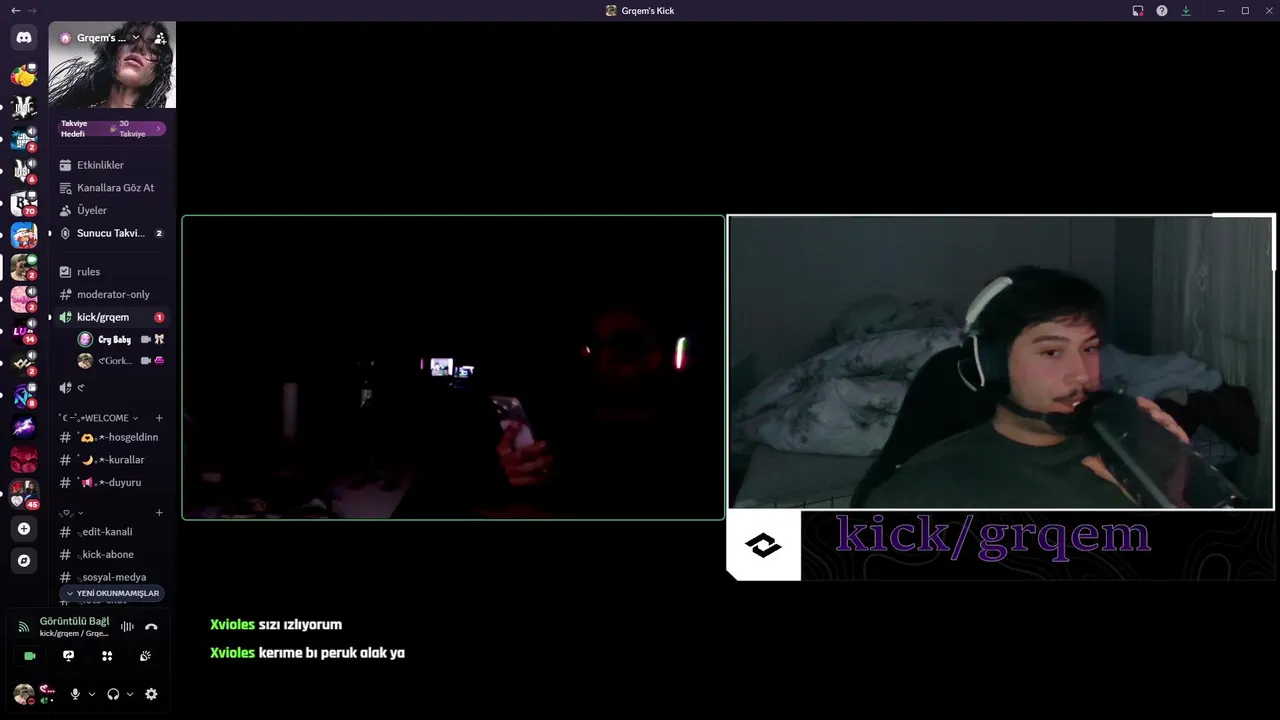Open the server showing a 6 badge
This screenshot has width=1280, height=720.
pyautogui.click(x=24, y=171)
